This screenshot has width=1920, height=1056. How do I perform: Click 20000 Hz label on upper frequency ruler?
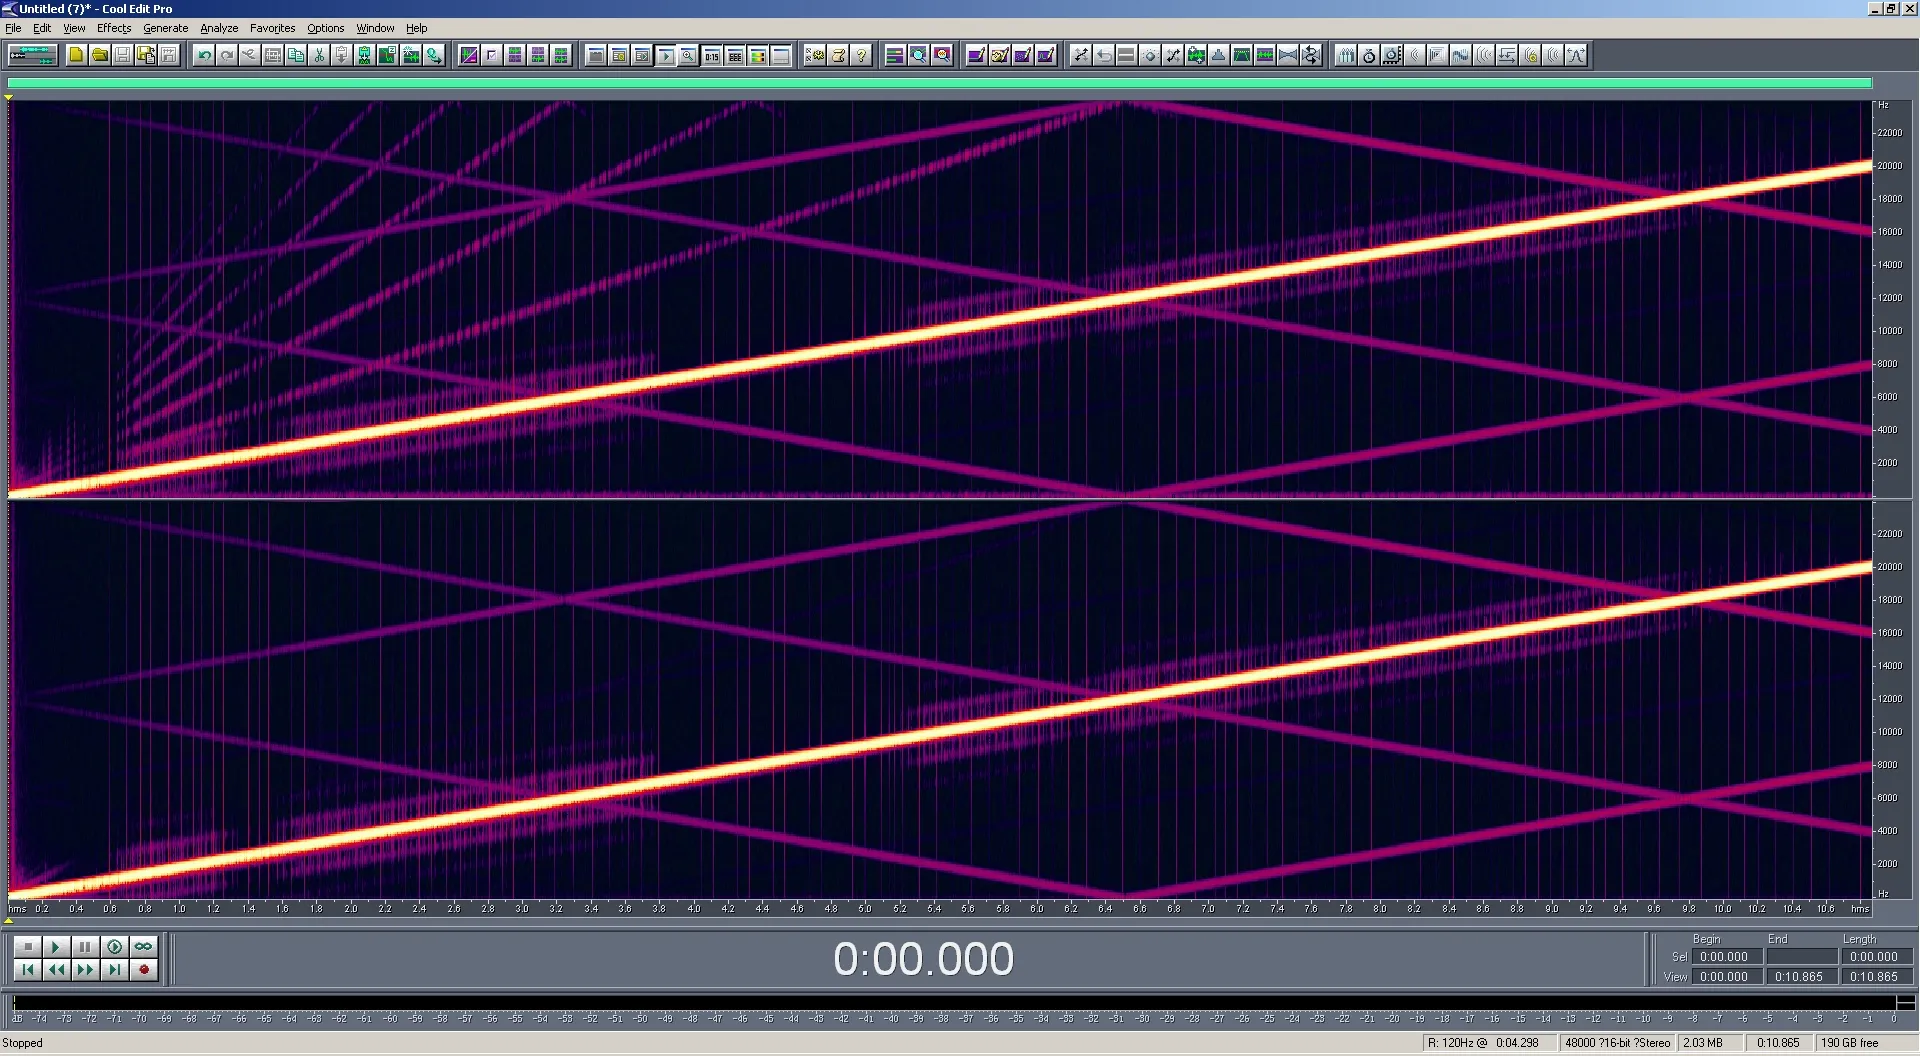(1889, 166)
